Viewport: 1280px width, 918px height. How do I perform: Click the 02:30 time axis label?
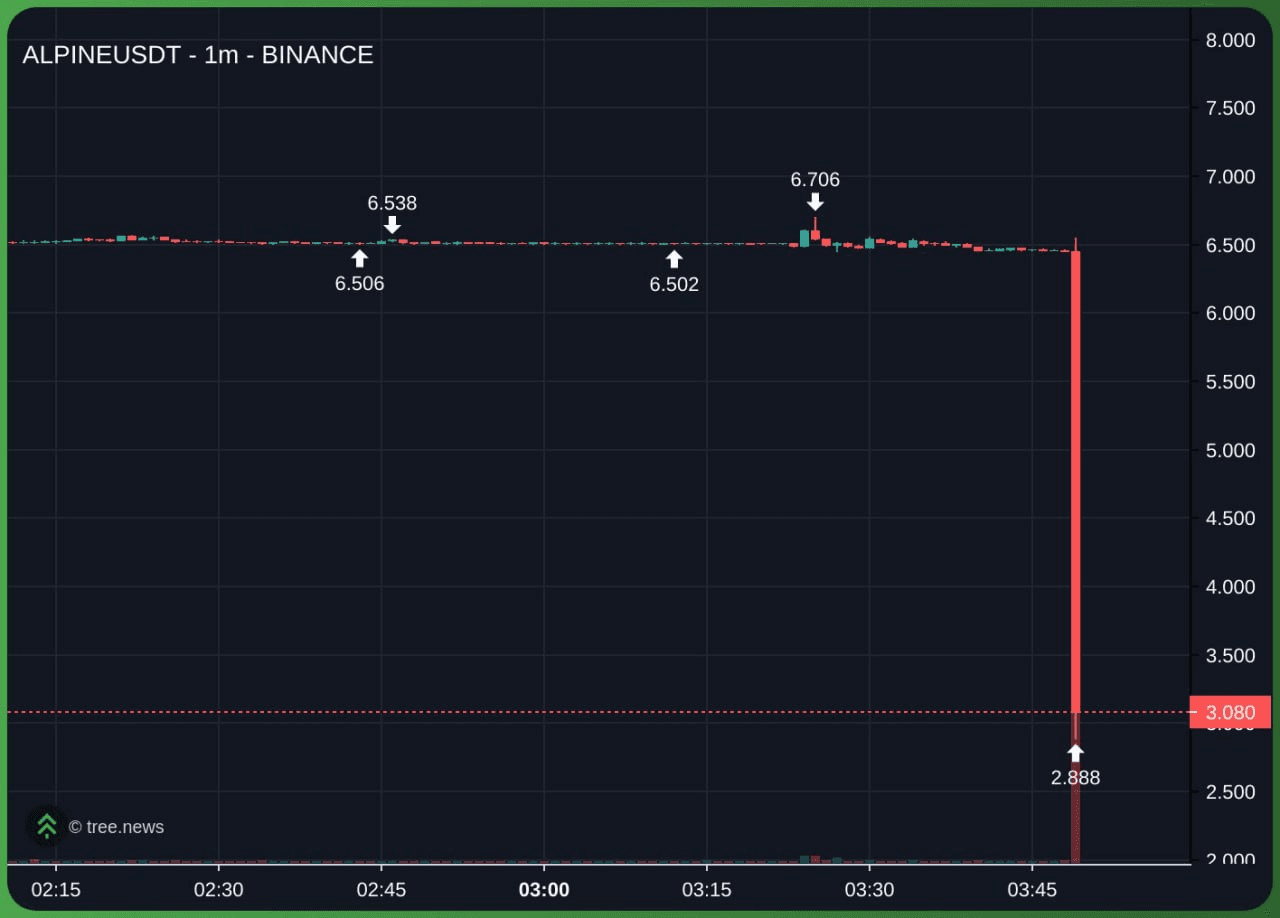click(x=218, y=890)
